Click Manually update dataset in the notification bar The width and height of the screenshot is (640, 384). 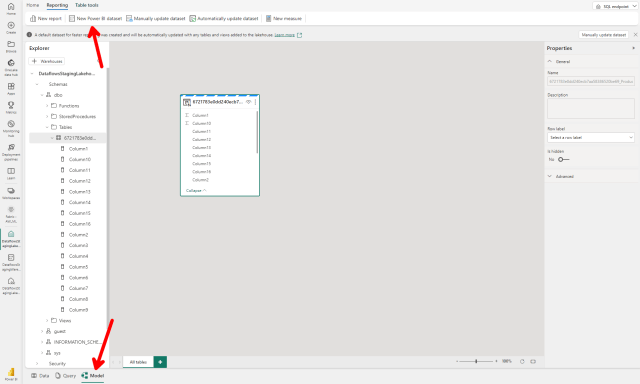pos(603,35)
